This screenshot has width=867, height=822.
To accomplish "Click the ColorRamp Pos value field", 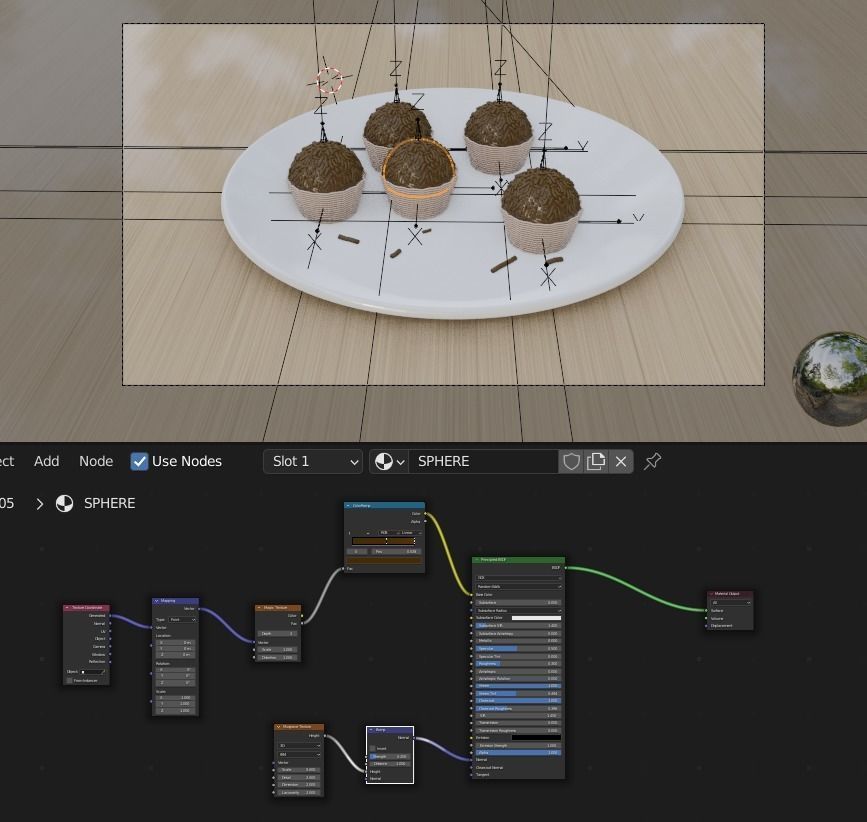I will coord(396,552).
